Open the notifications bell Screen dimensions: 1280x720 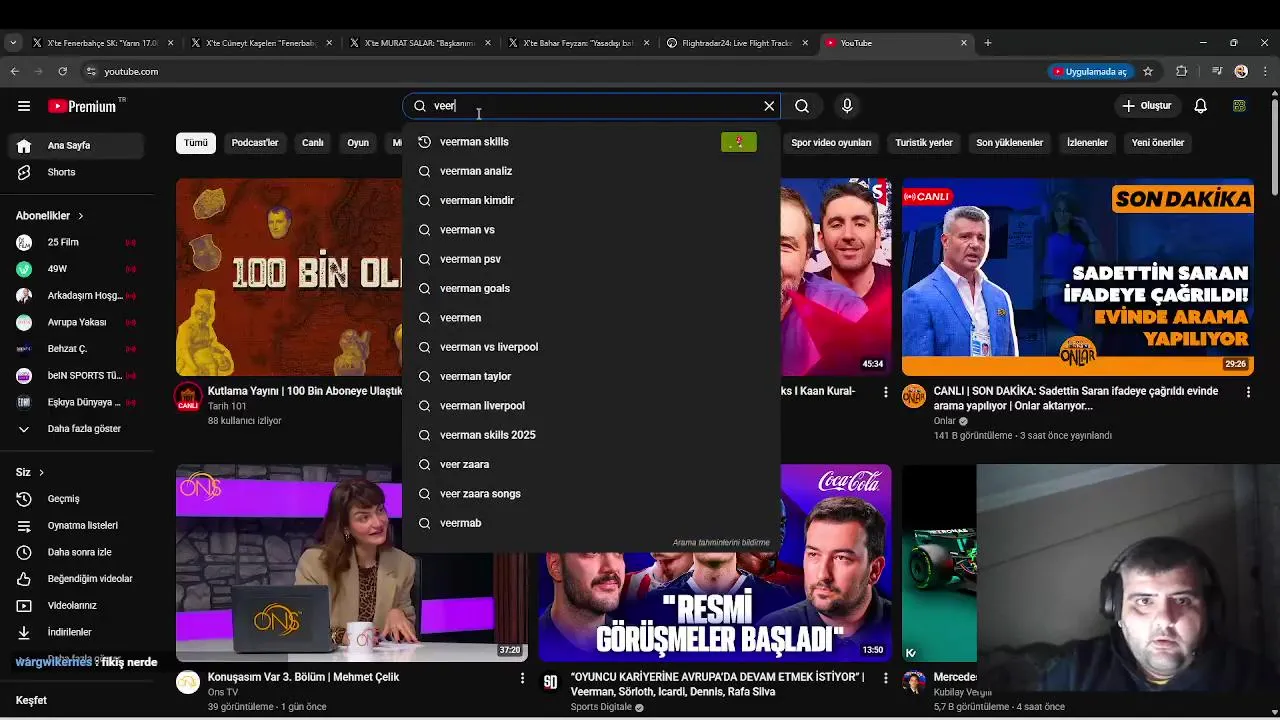point(1200,106)
